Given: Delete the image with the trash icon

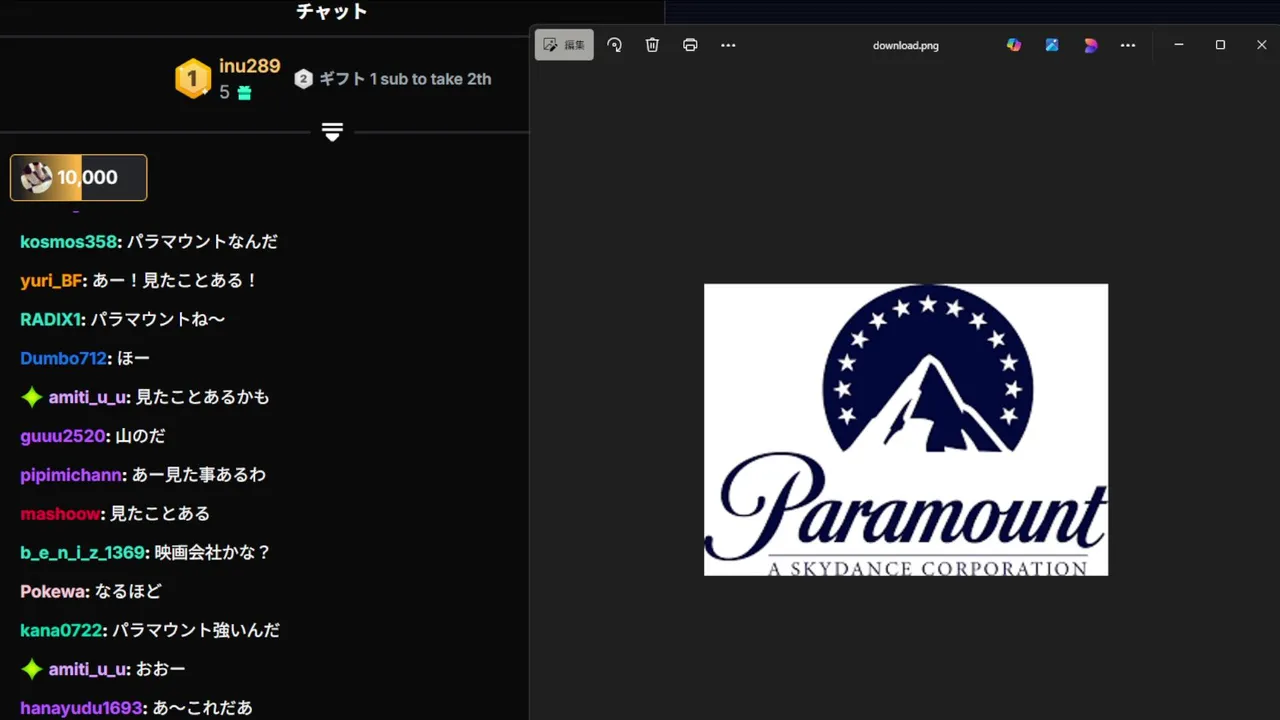Looking at the screenshot, I should click(x=652, y=45).
